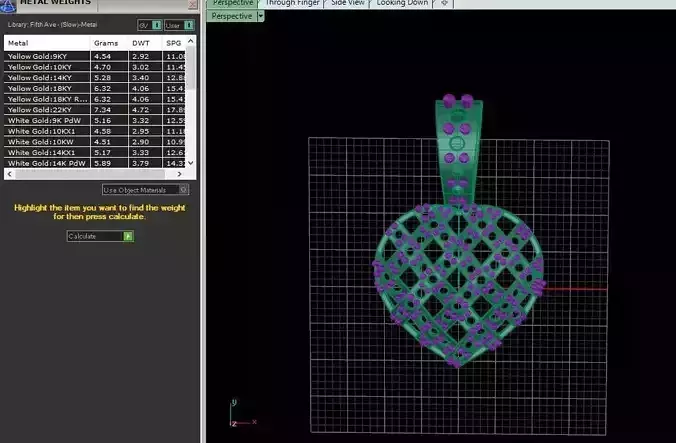Click the Matrix logo icon beside Metal Weights
The height and width of the screenshot is (443, 676).
click(x=8, y=5)
